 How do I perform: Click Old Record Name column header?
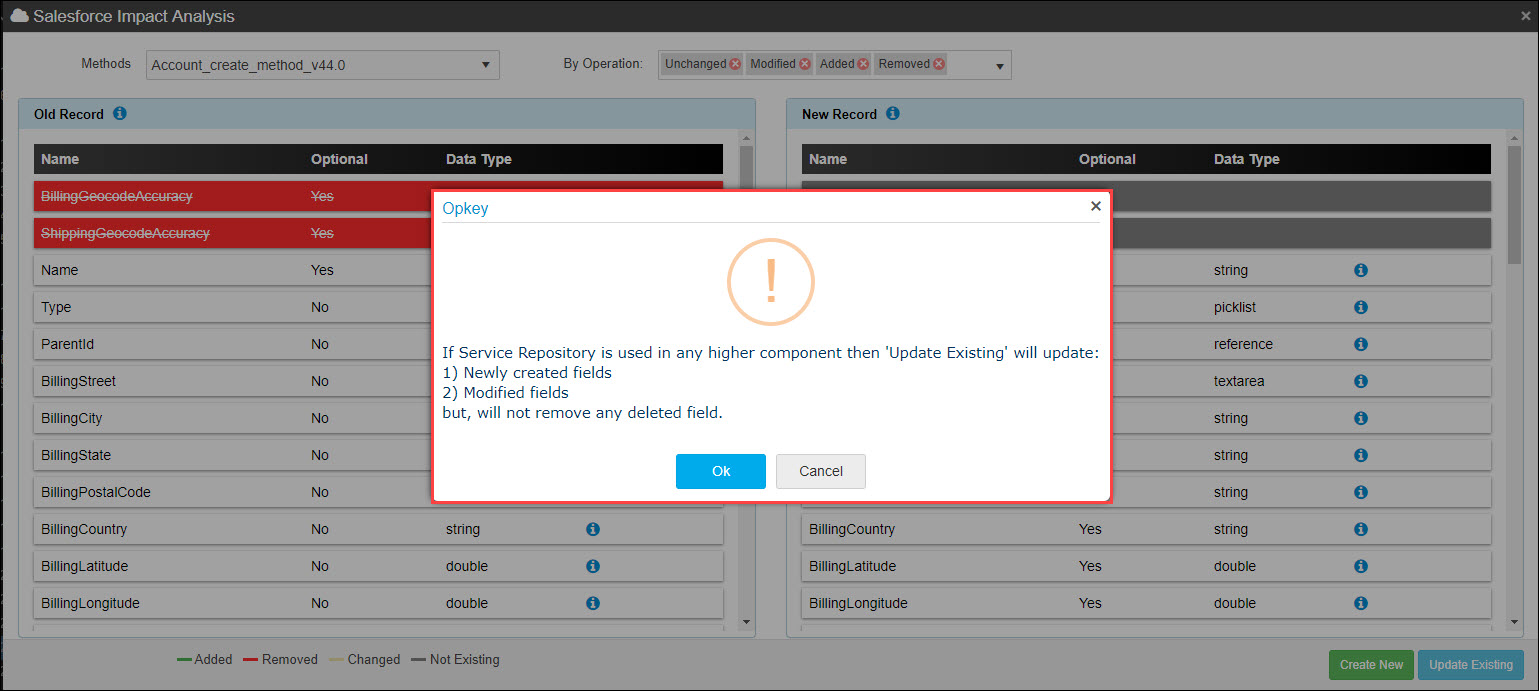click(60, 159)
